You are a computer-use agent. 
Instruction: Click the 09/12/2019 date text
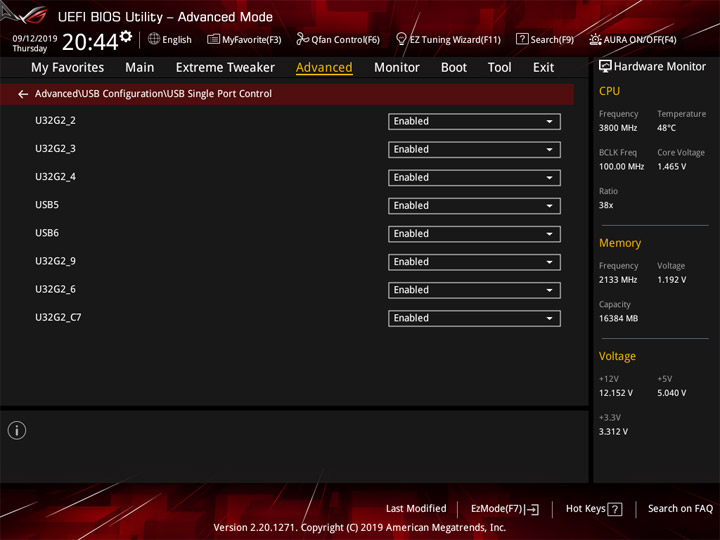pos(35,38)
